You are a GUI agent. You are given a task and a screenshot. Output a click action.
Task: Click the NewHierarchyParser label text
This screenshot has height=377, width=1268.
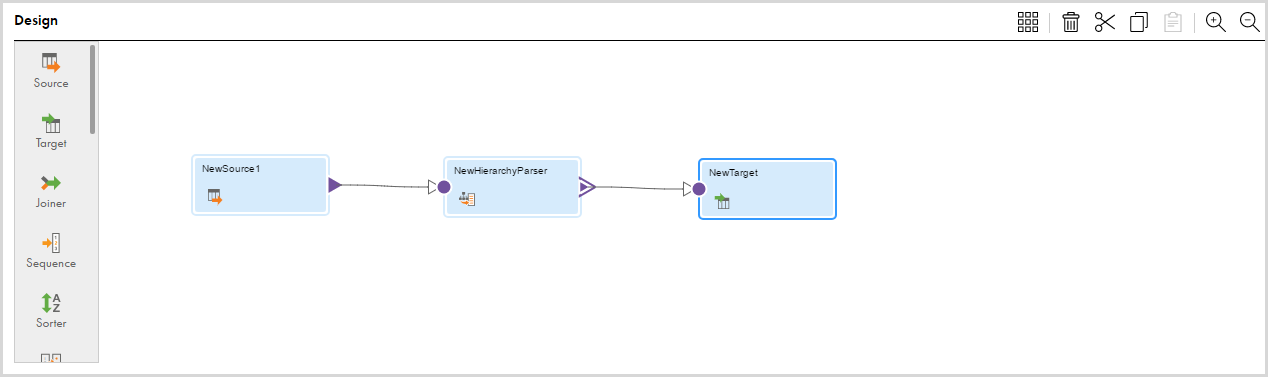500,170
